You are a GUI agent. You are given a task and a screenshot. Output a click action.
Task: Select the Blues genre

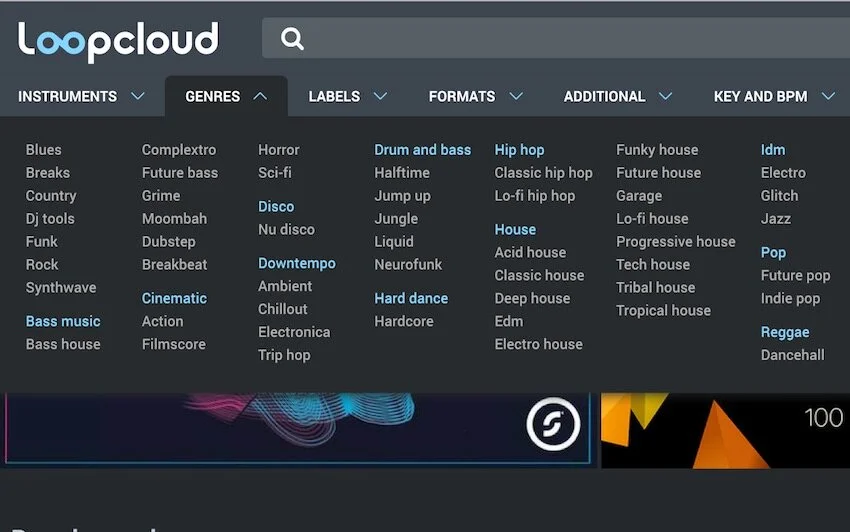click(43, 150)
